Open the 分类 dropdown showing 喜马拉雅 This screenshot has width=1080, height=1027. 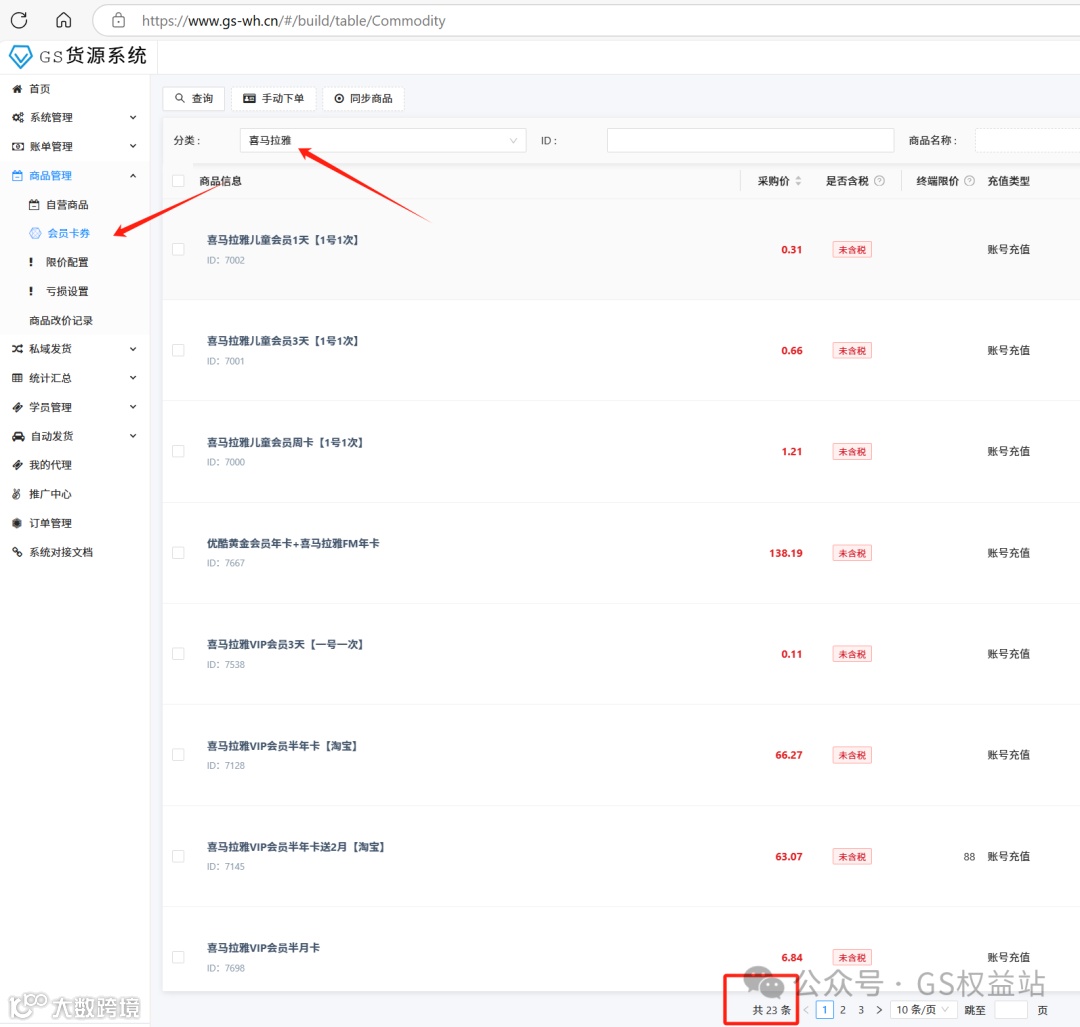383,141
